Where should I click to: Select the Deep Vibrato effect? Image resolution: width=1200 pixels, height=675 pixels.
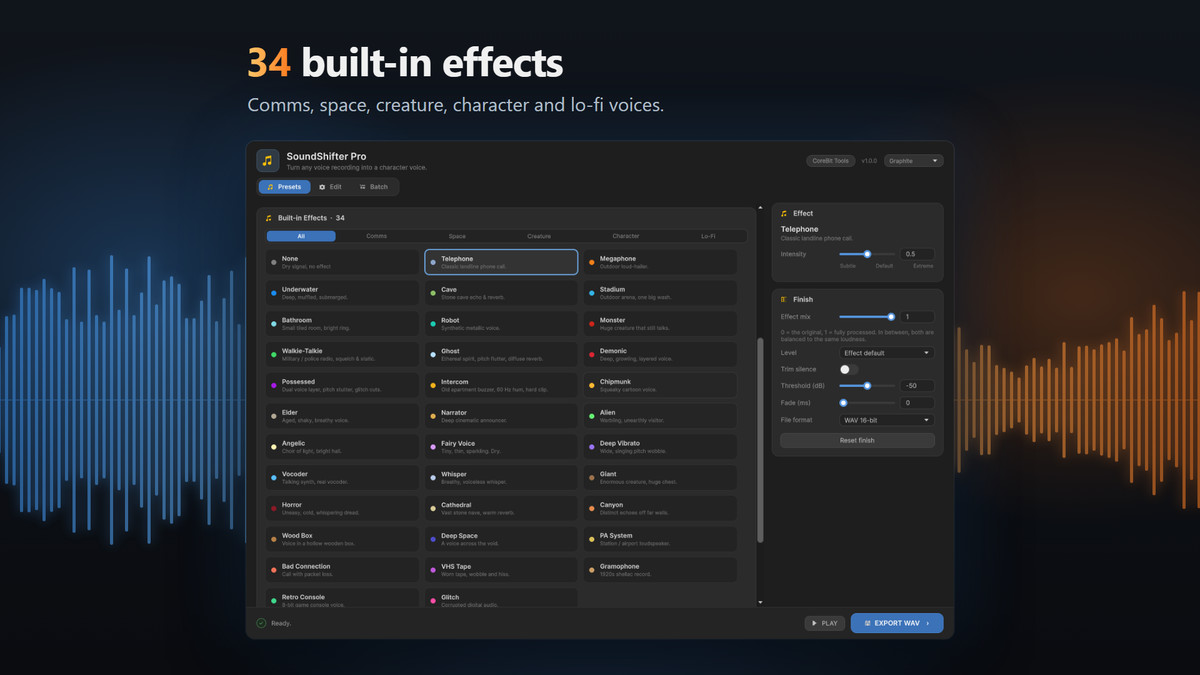click(660, 447)
